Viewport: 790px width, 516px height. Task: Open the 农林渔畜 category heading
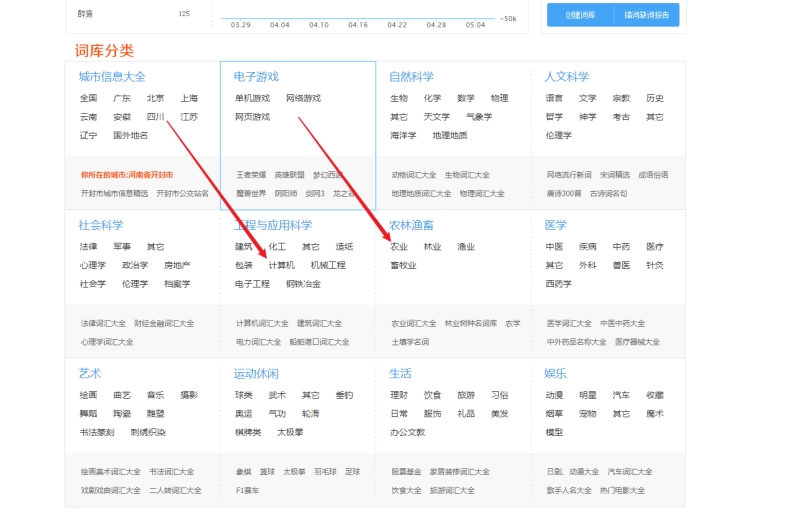(x=411, y=225)
